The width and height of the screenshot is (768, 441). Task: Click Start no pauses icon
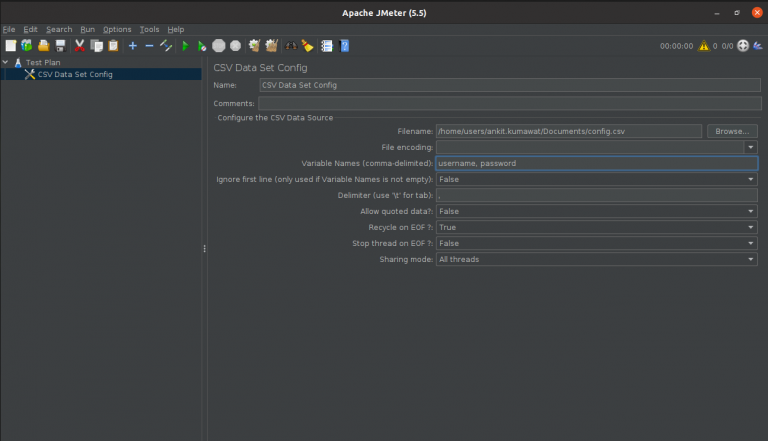[201, 46]
